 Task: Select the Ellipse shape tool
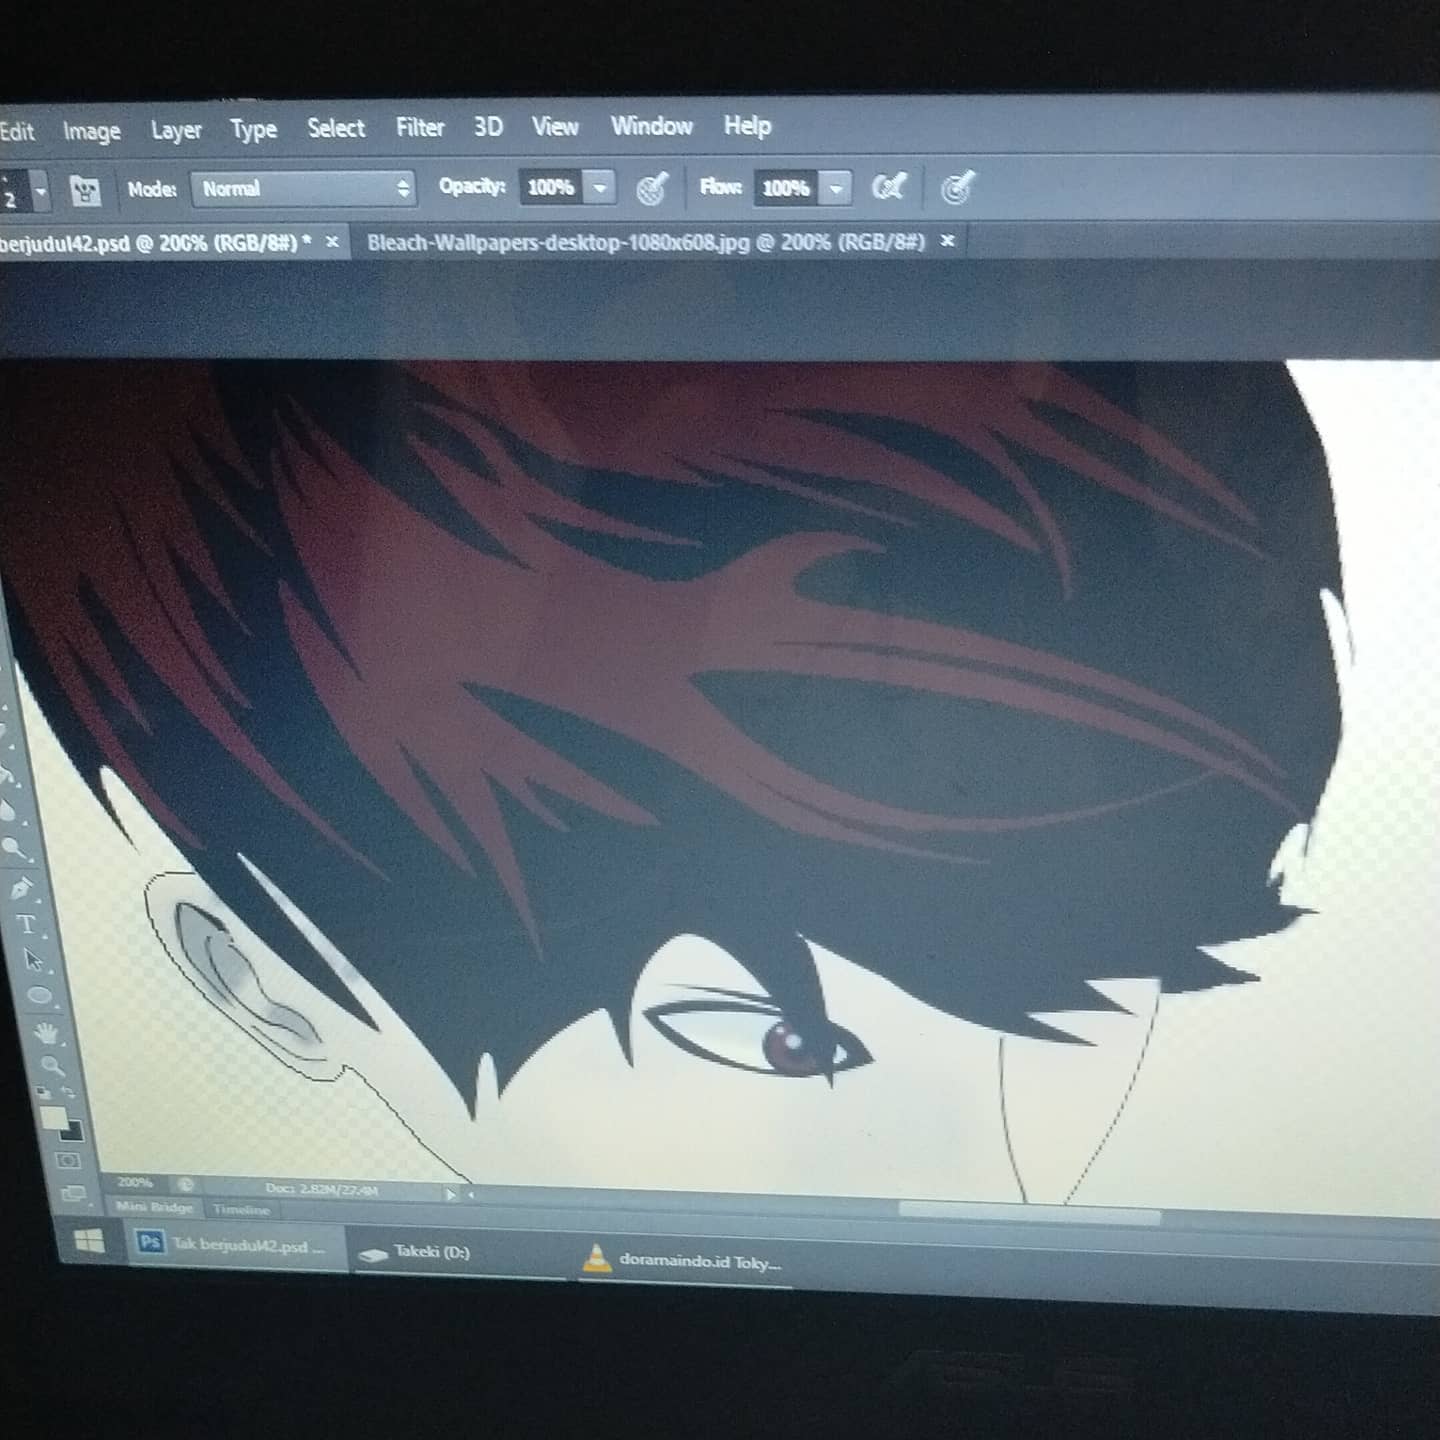point(39,996)
